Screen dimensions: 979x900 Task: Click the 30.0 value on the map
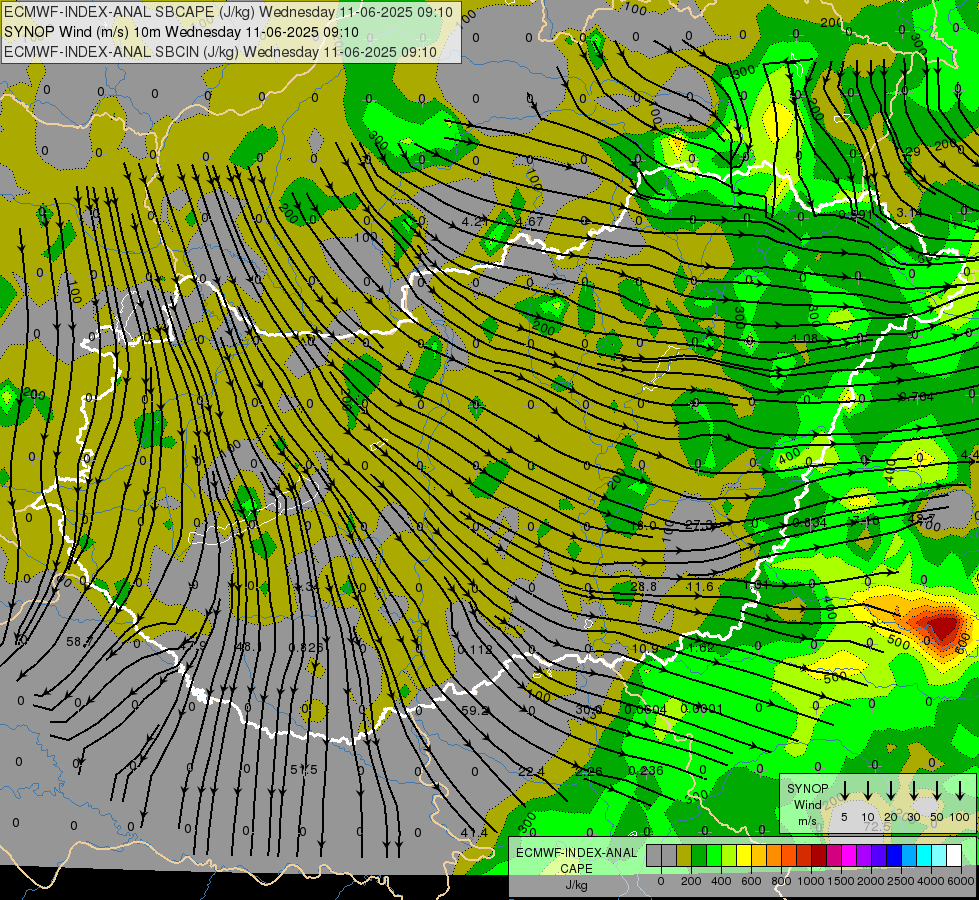[589, 710]
